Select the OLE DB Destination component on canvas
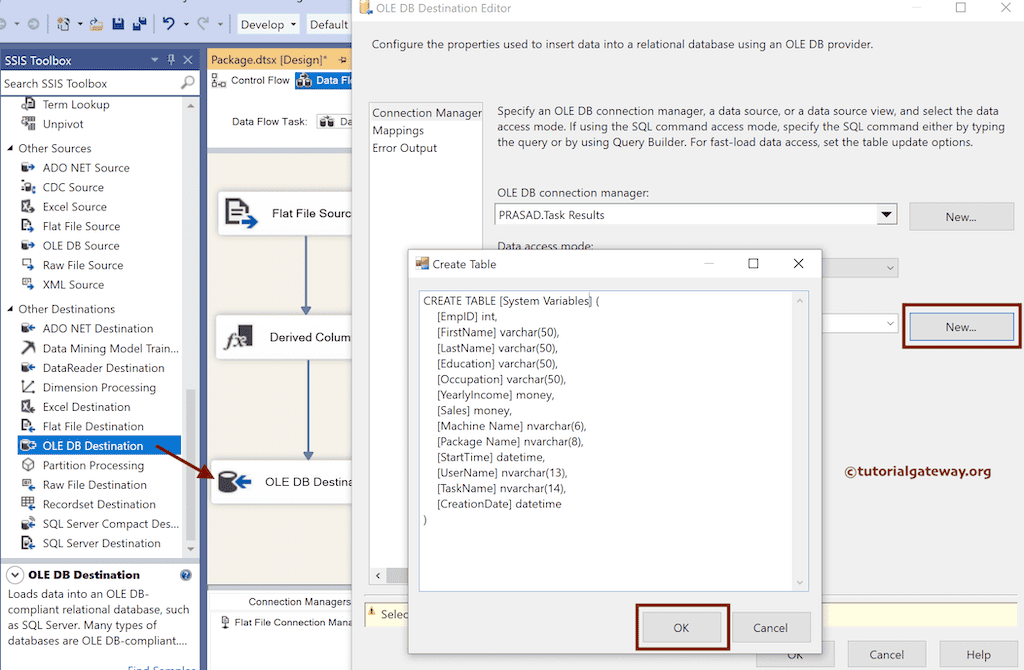Viewport: 1024px width, 670px height. click(x=281, y=482)
